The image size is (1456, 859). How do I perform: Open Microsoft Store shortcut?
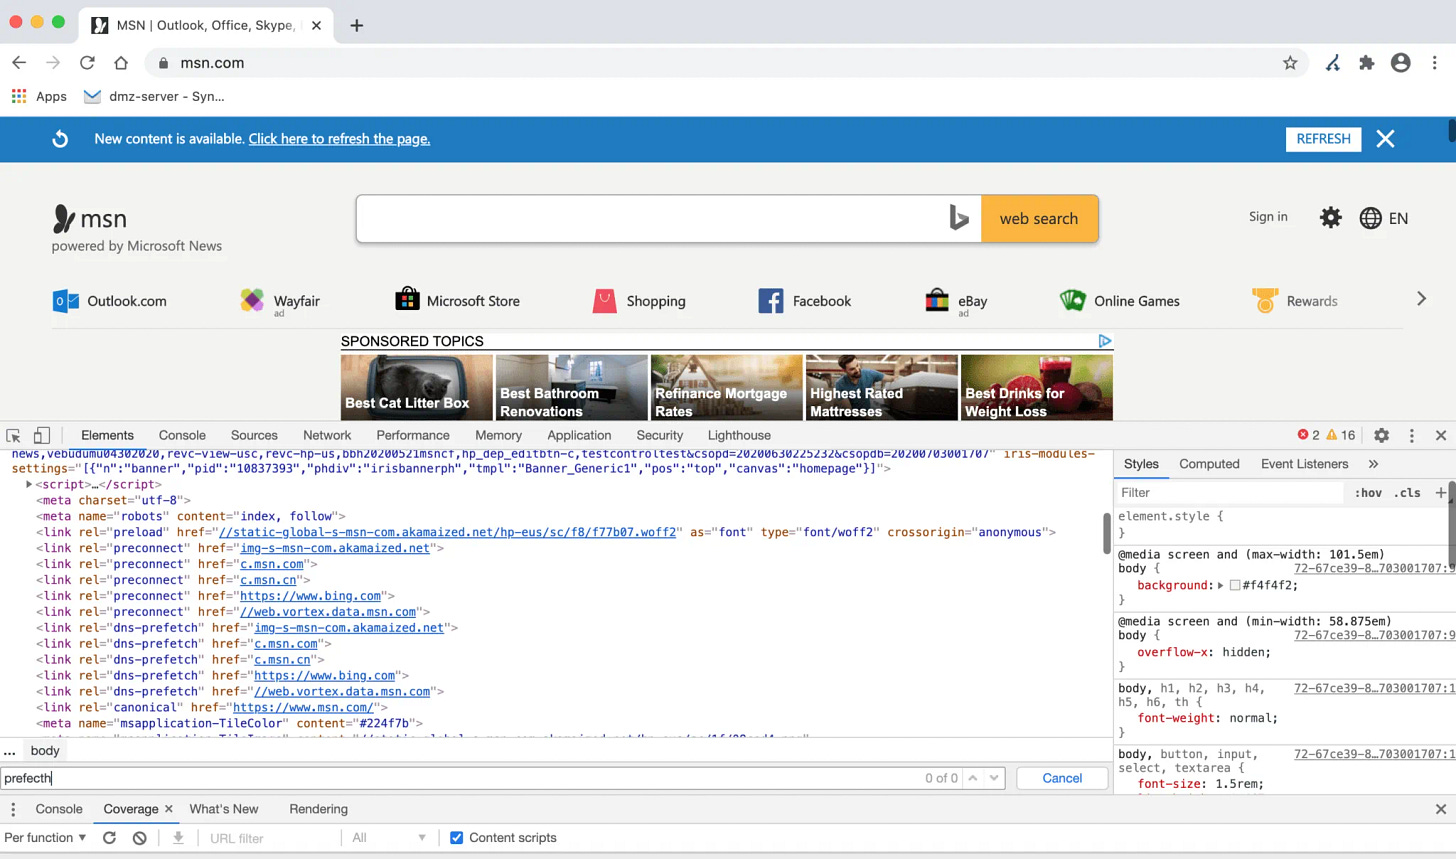458,301
